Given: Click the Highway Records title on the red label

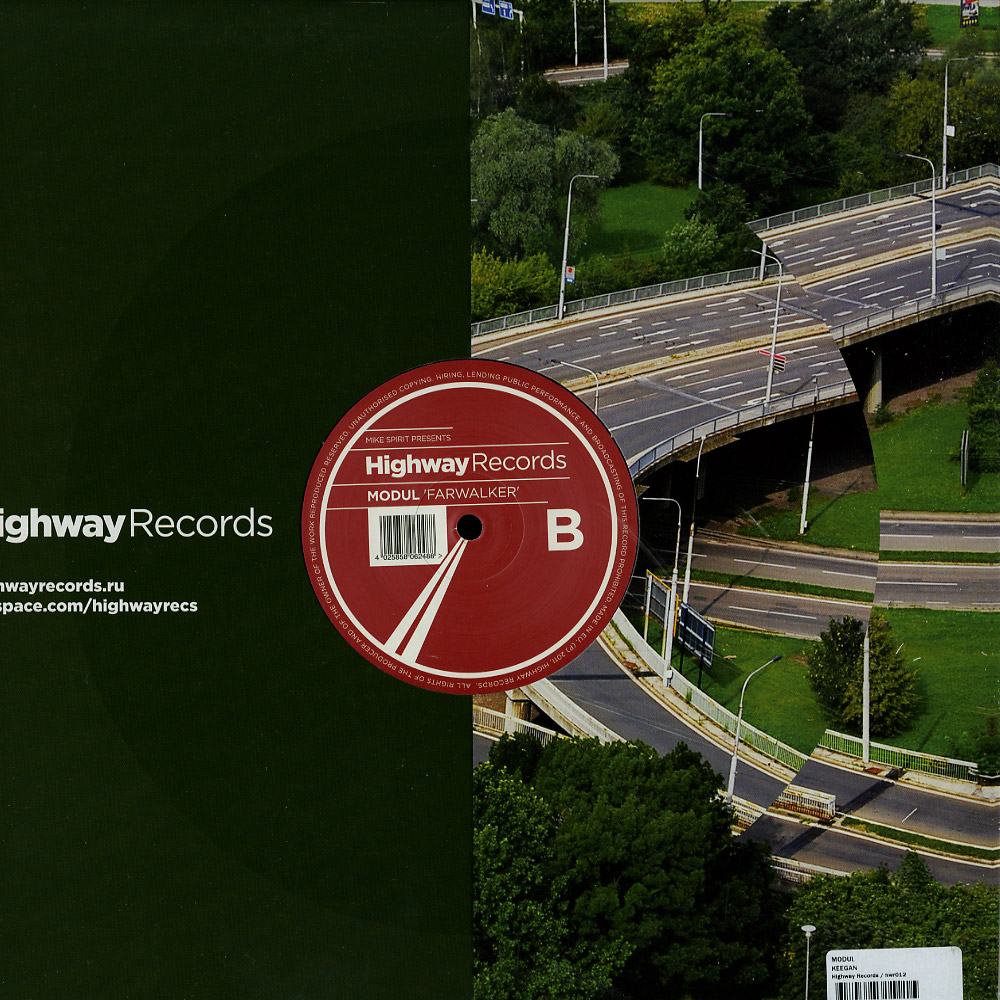Looking at the screenshot, I should coord(465,463).
